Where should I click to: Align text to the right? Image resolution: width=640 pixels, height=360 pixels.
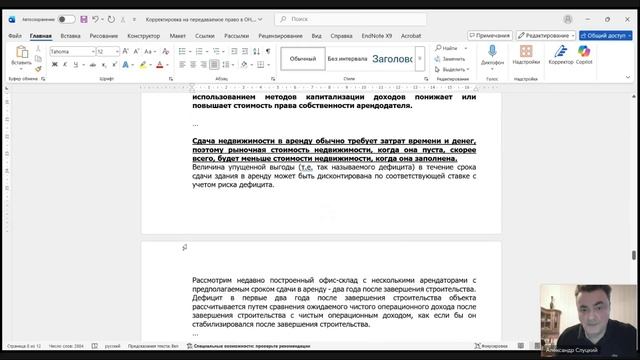(x=203, y=64)
